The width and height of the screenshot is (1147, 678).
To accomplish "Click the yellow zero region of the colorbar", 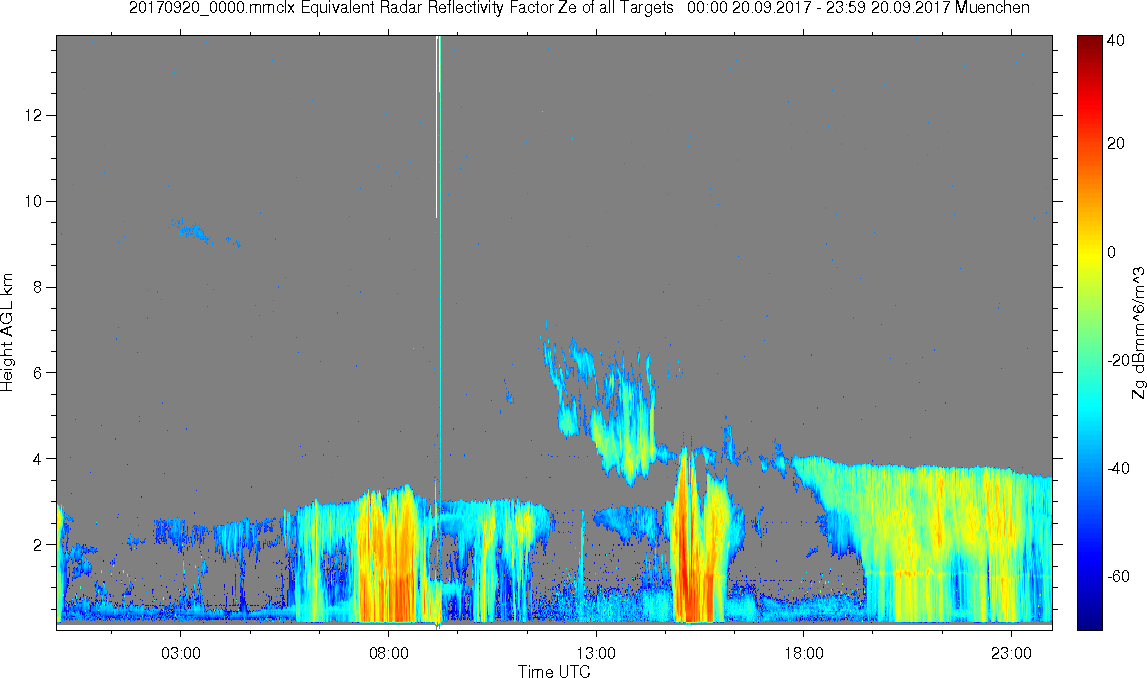I will (1089, 252).
